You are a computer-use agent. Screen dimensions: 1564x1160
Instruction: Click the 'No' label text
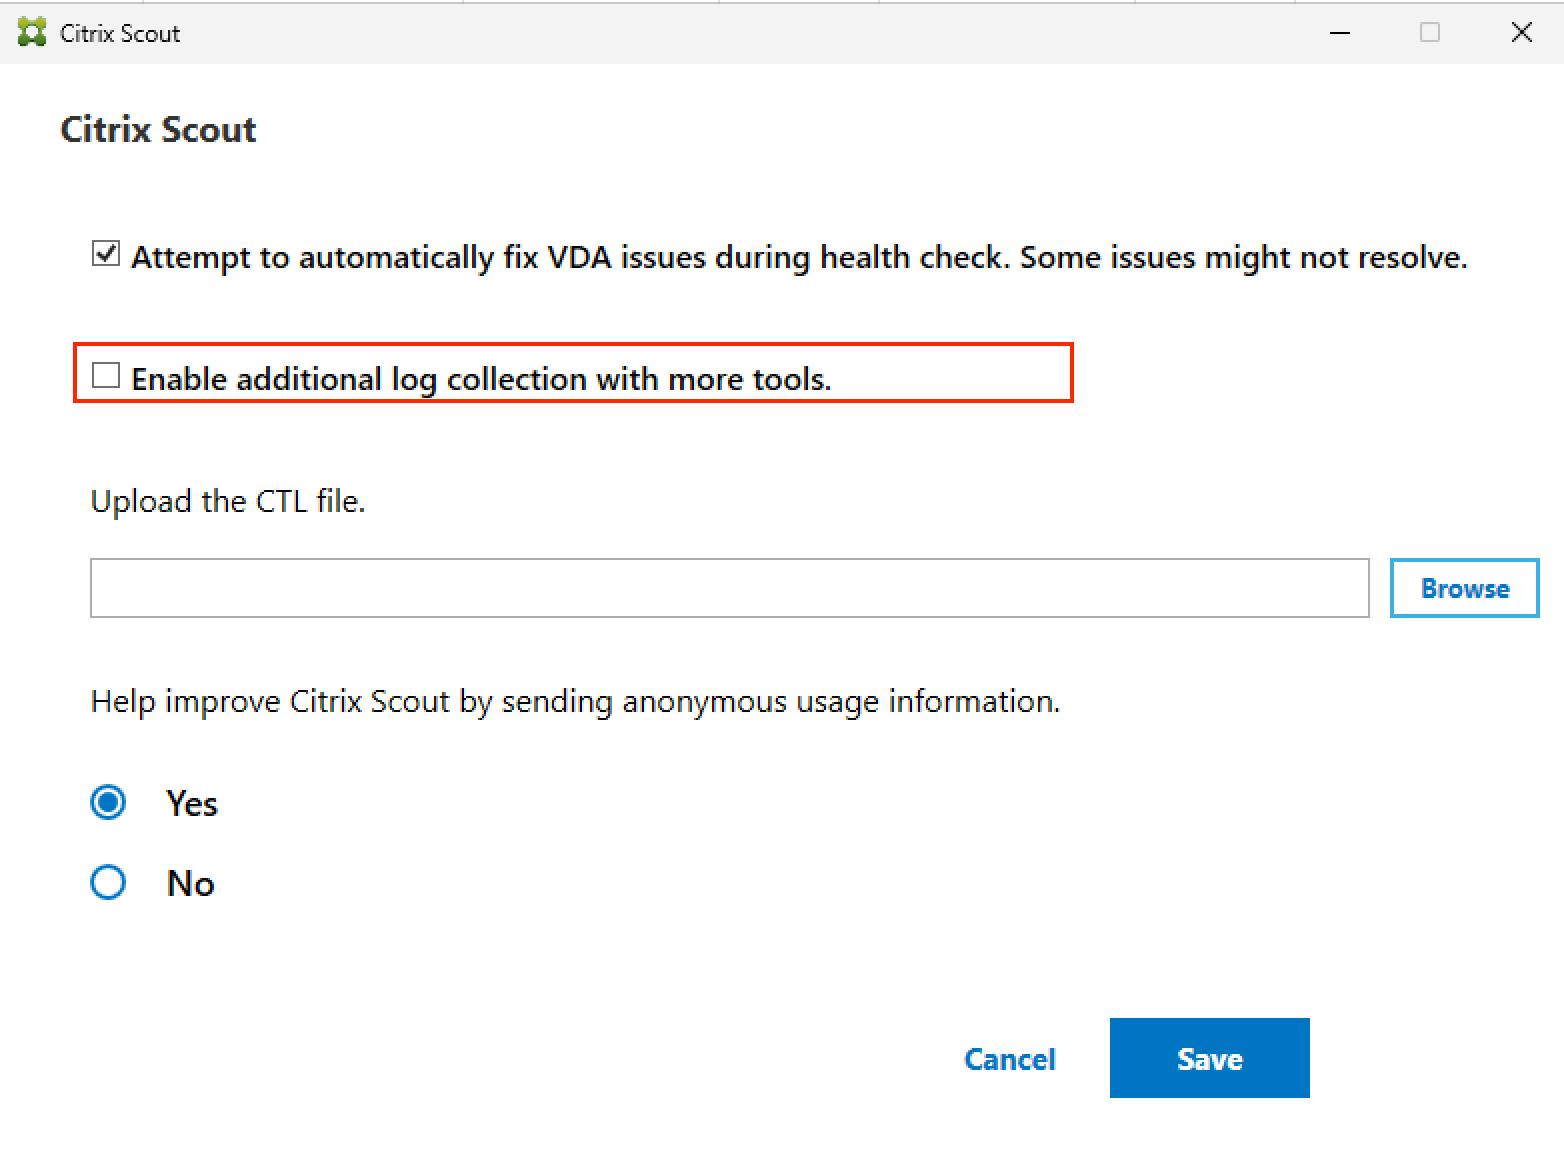190,882
